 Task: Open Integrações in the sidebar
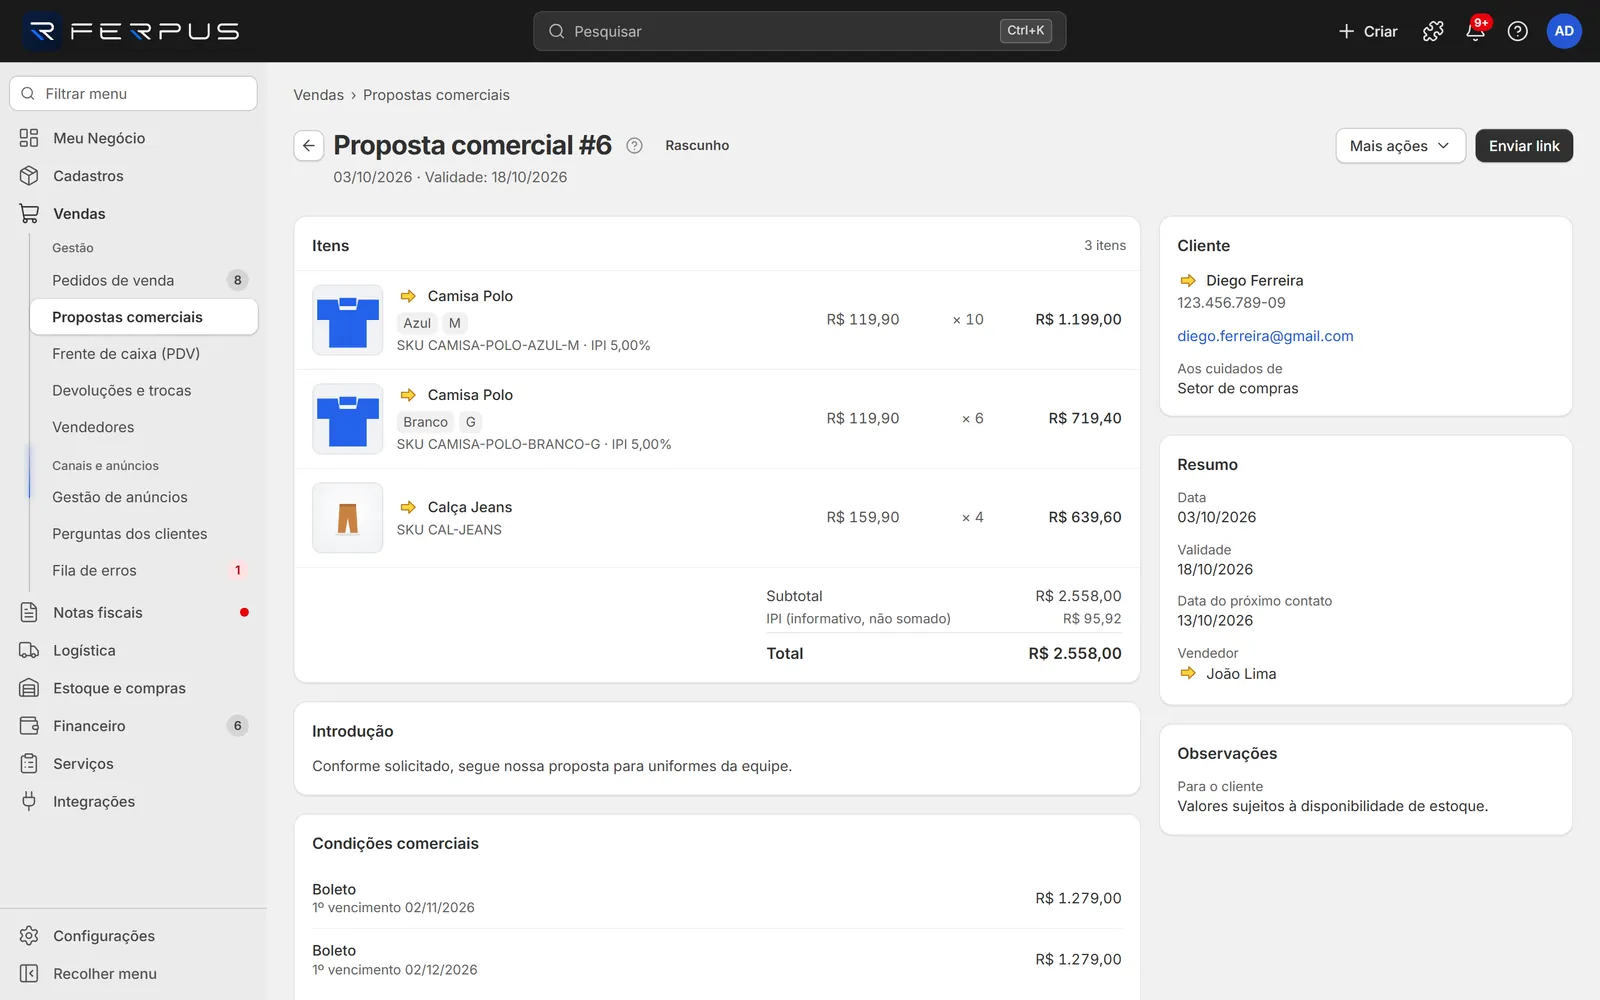coord(133,802)
